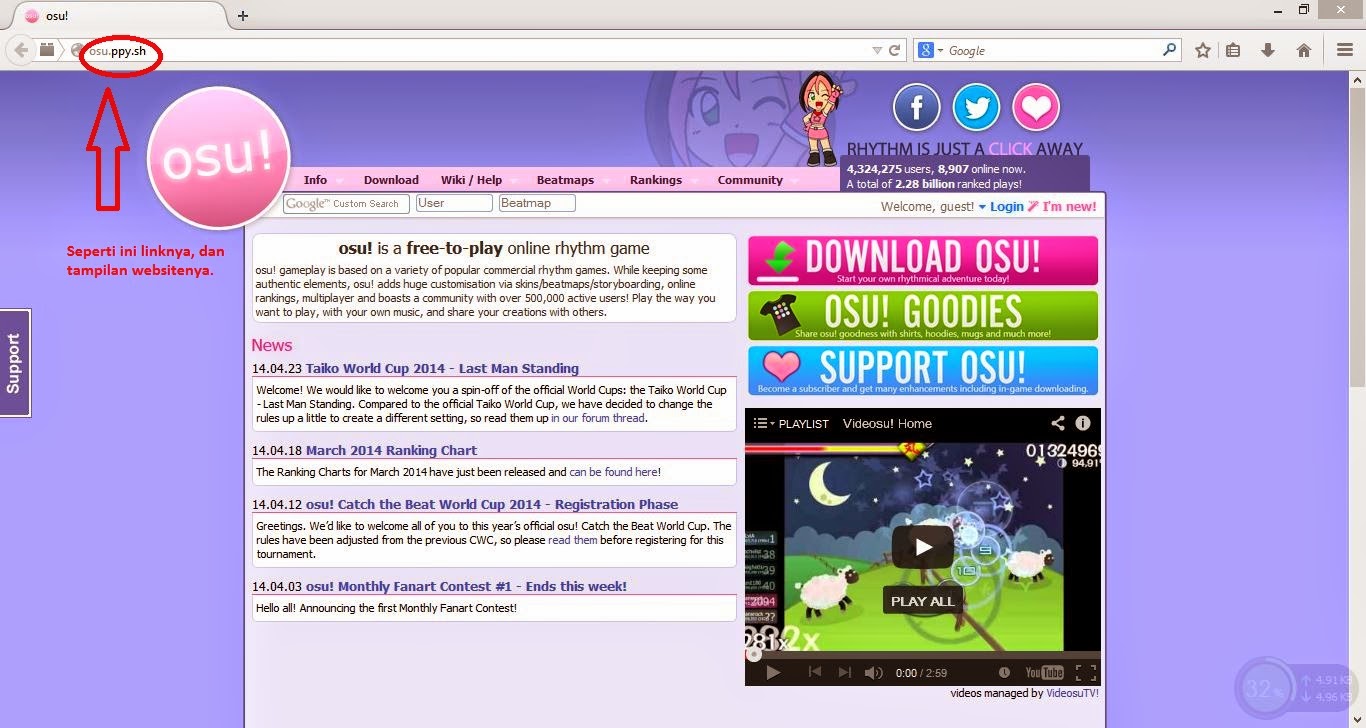Switch the video to fullscreen
This screenshot has width=1366, height=728.
click(x=1085, y=672)
